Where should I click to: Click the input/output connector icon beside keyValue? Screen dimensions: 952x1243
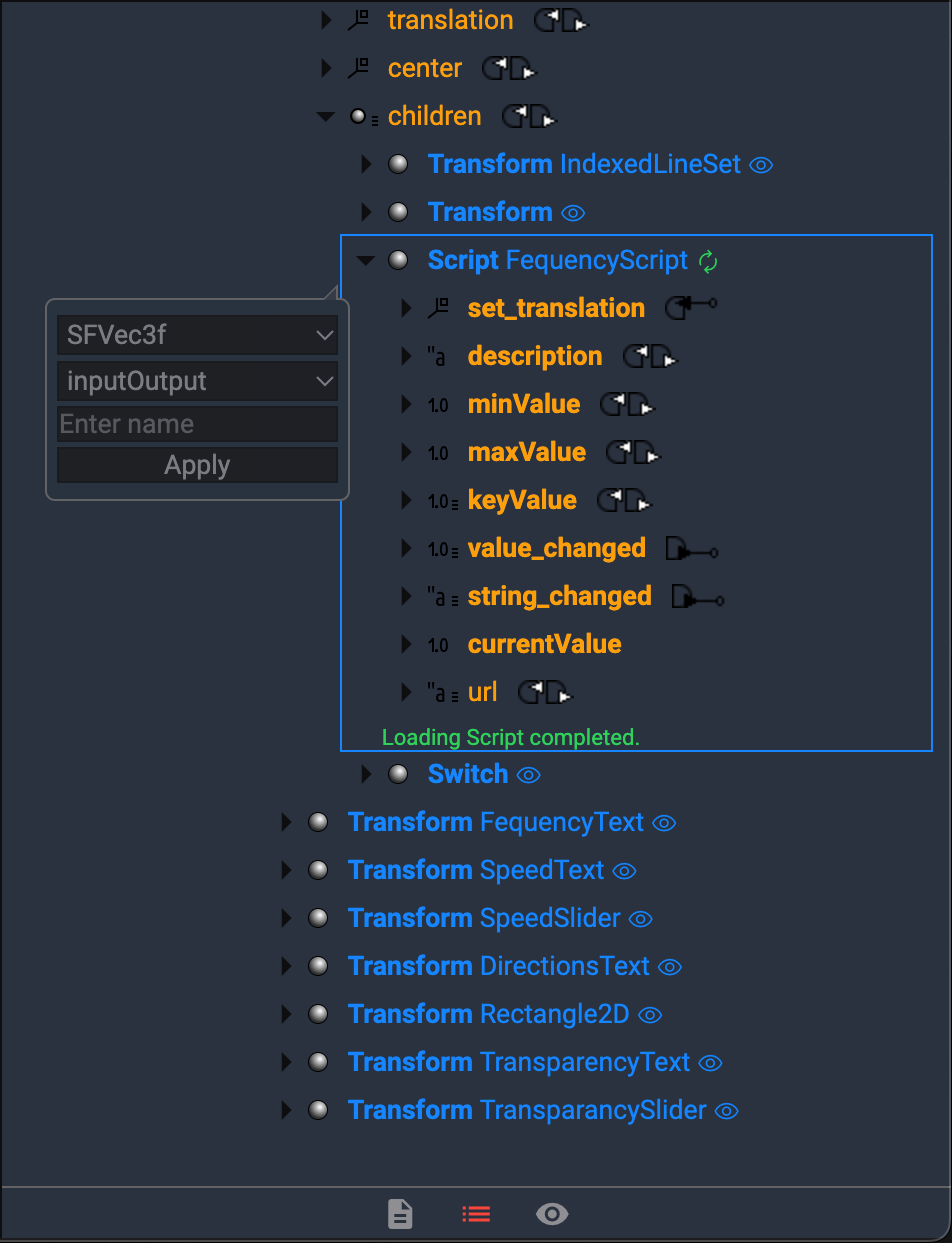623,500
